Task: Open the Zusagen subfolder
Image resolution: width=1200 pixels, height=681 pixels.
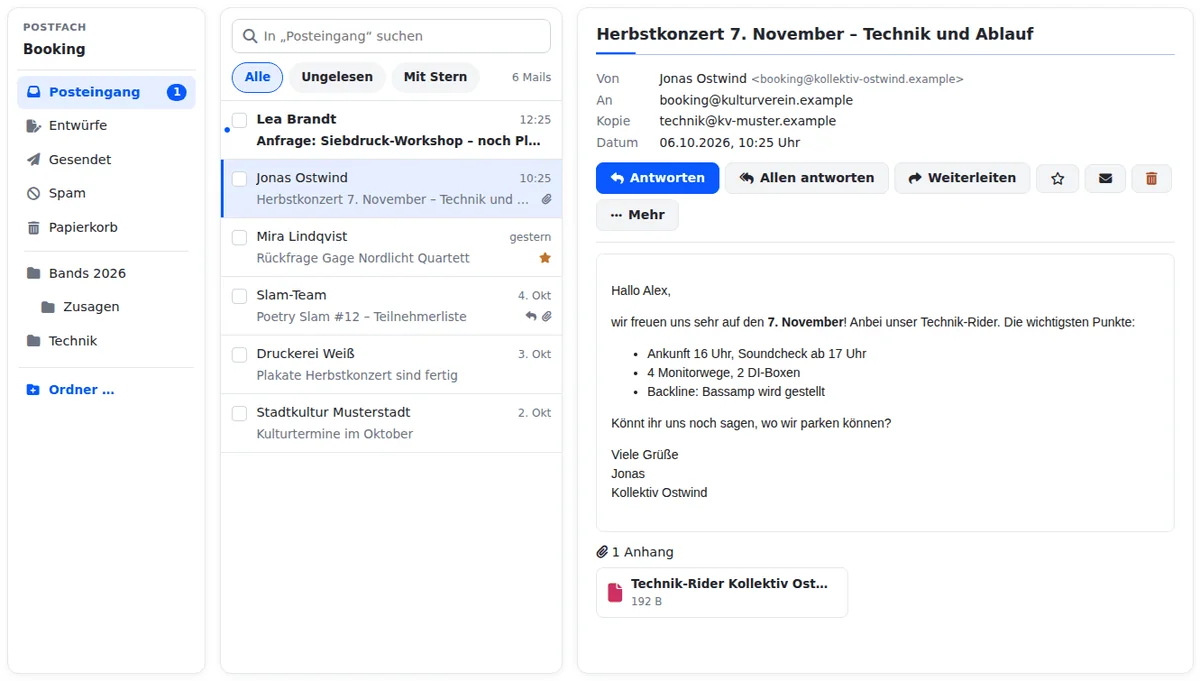Action: pyautogui.click(x=113, y=307)
